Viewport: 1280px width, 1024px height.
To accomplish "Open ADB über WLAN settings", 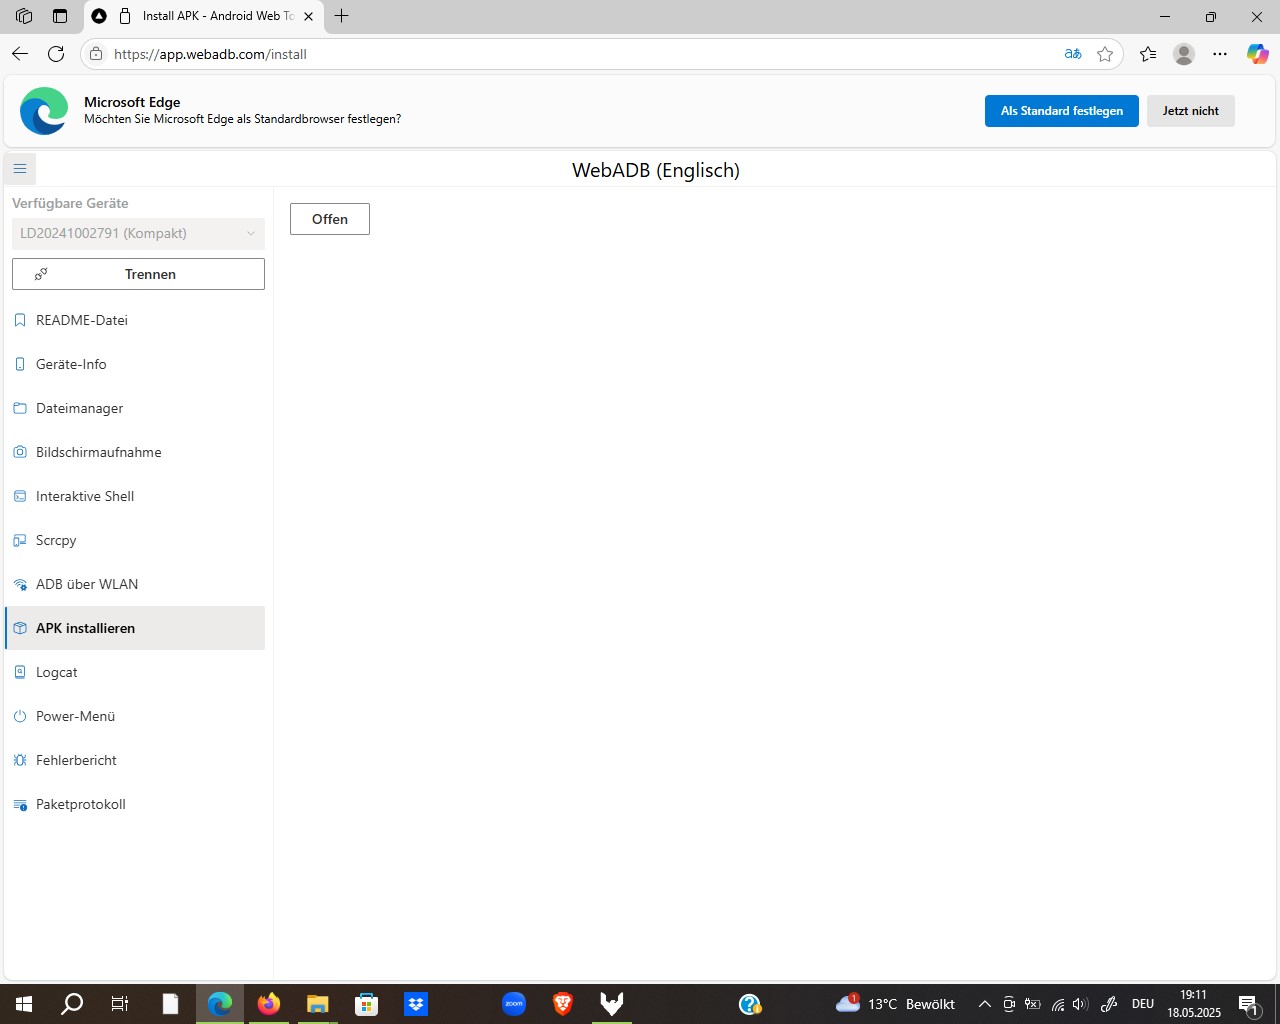I will point(135,584).
